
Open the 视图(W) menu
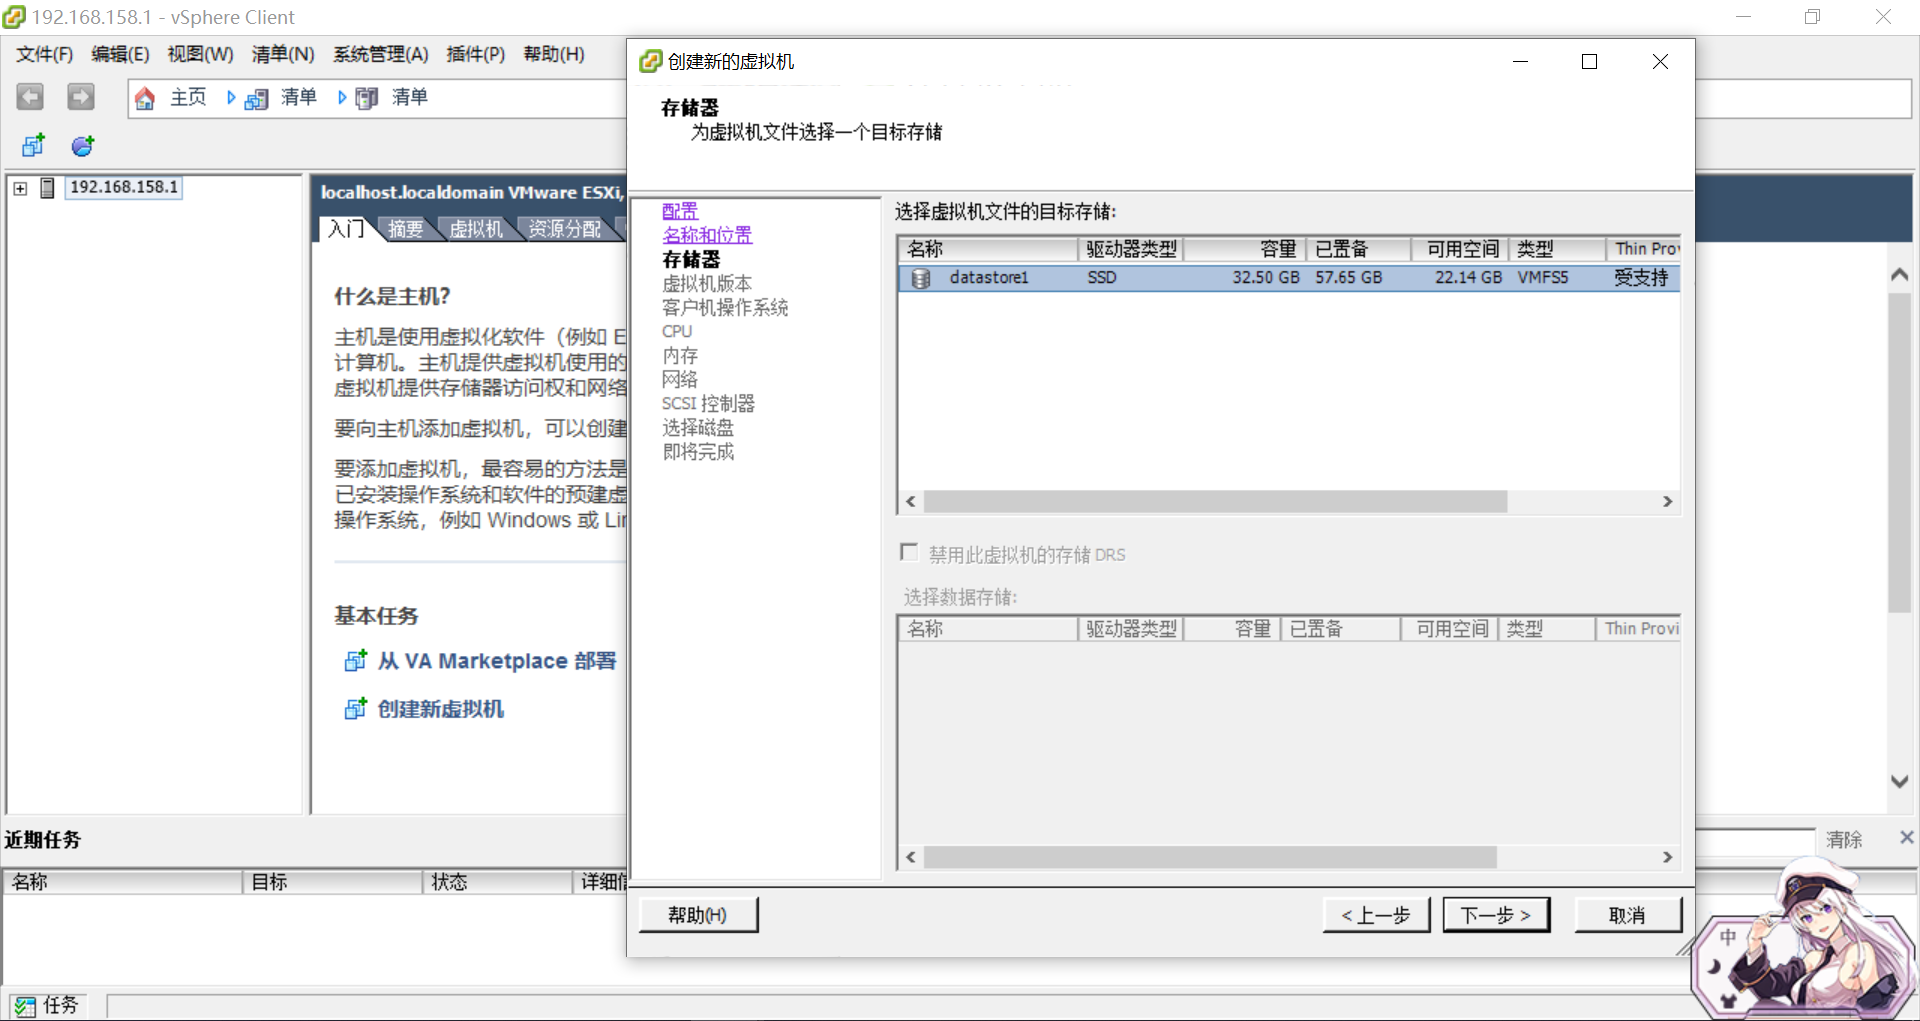[199, 54]
